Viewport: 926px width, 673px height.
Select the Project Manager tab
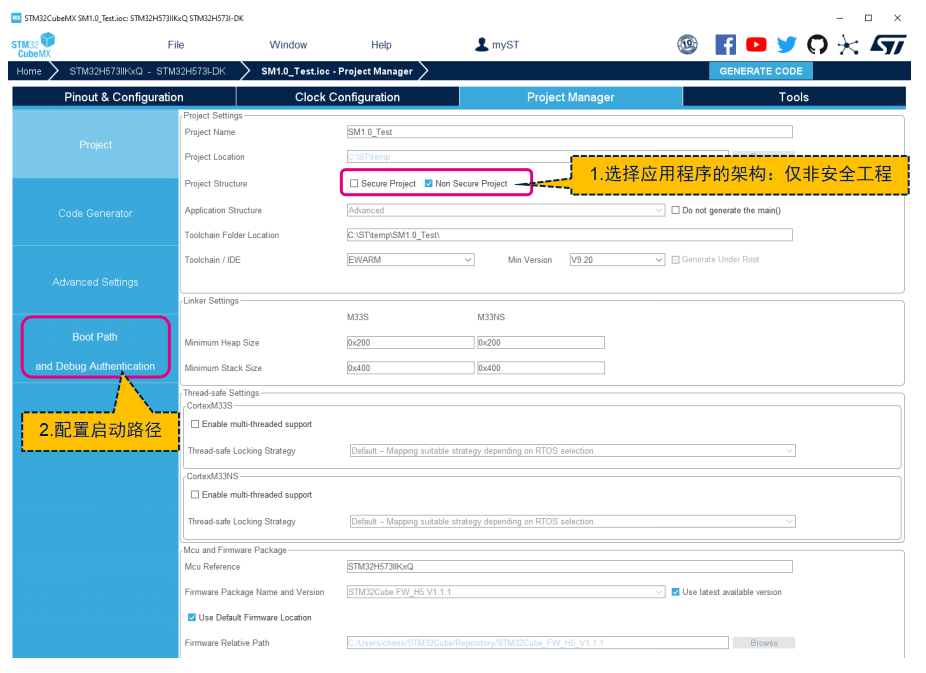point(570,97)
